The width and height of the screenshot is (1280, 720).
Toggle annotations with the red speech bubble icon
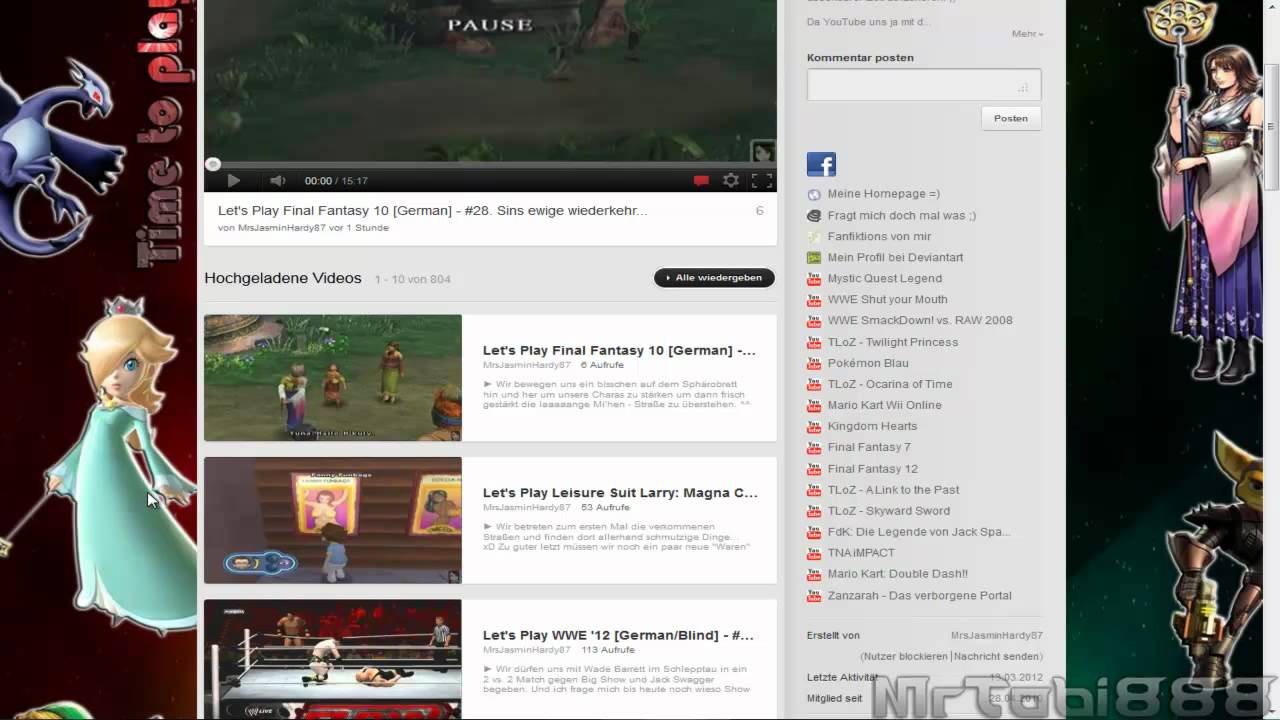click(701, 181)
